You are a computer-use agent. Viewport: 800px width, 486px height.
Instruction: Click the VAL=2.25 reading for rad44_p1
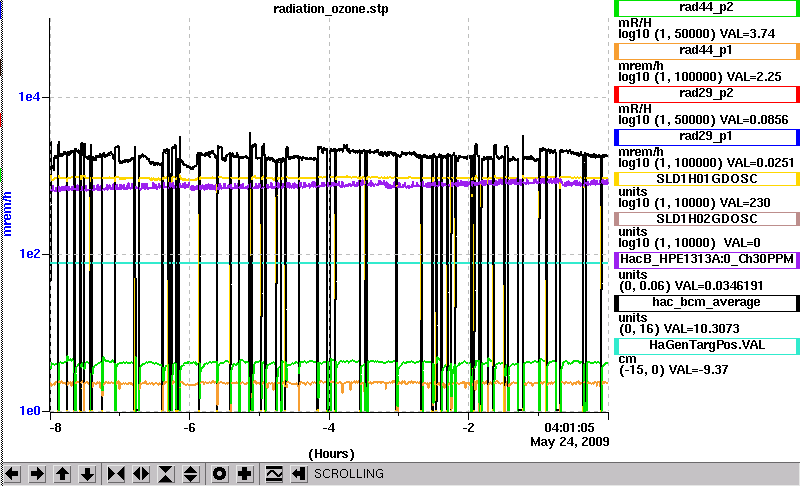point(754,77)
